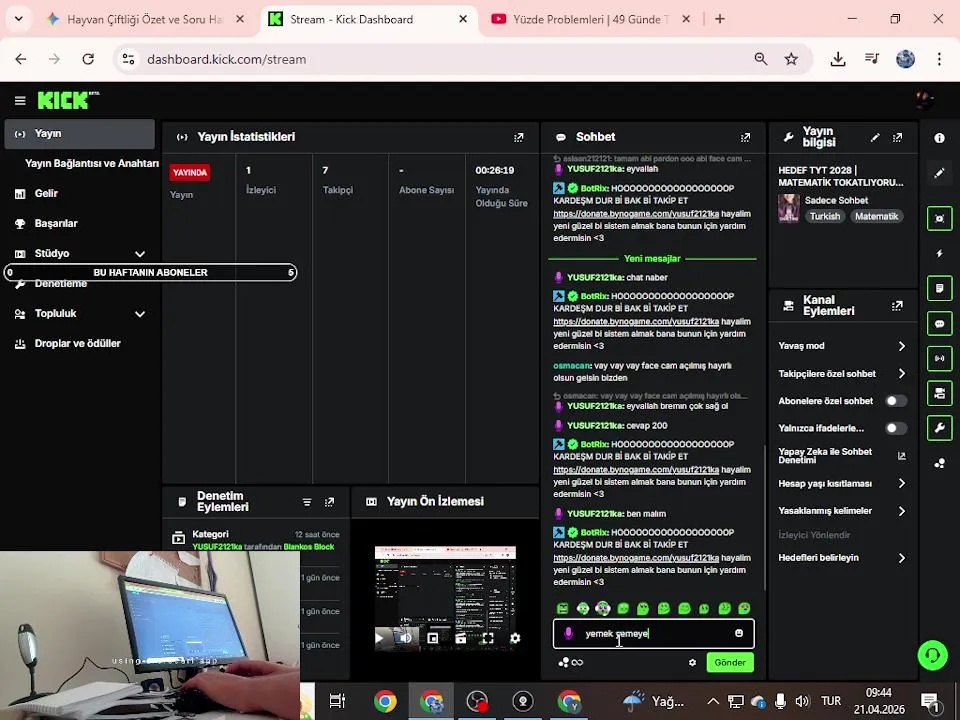
Task: Open Yayın Bağlantısı ve Anahtarı
Action: click(x=92, y=163)
